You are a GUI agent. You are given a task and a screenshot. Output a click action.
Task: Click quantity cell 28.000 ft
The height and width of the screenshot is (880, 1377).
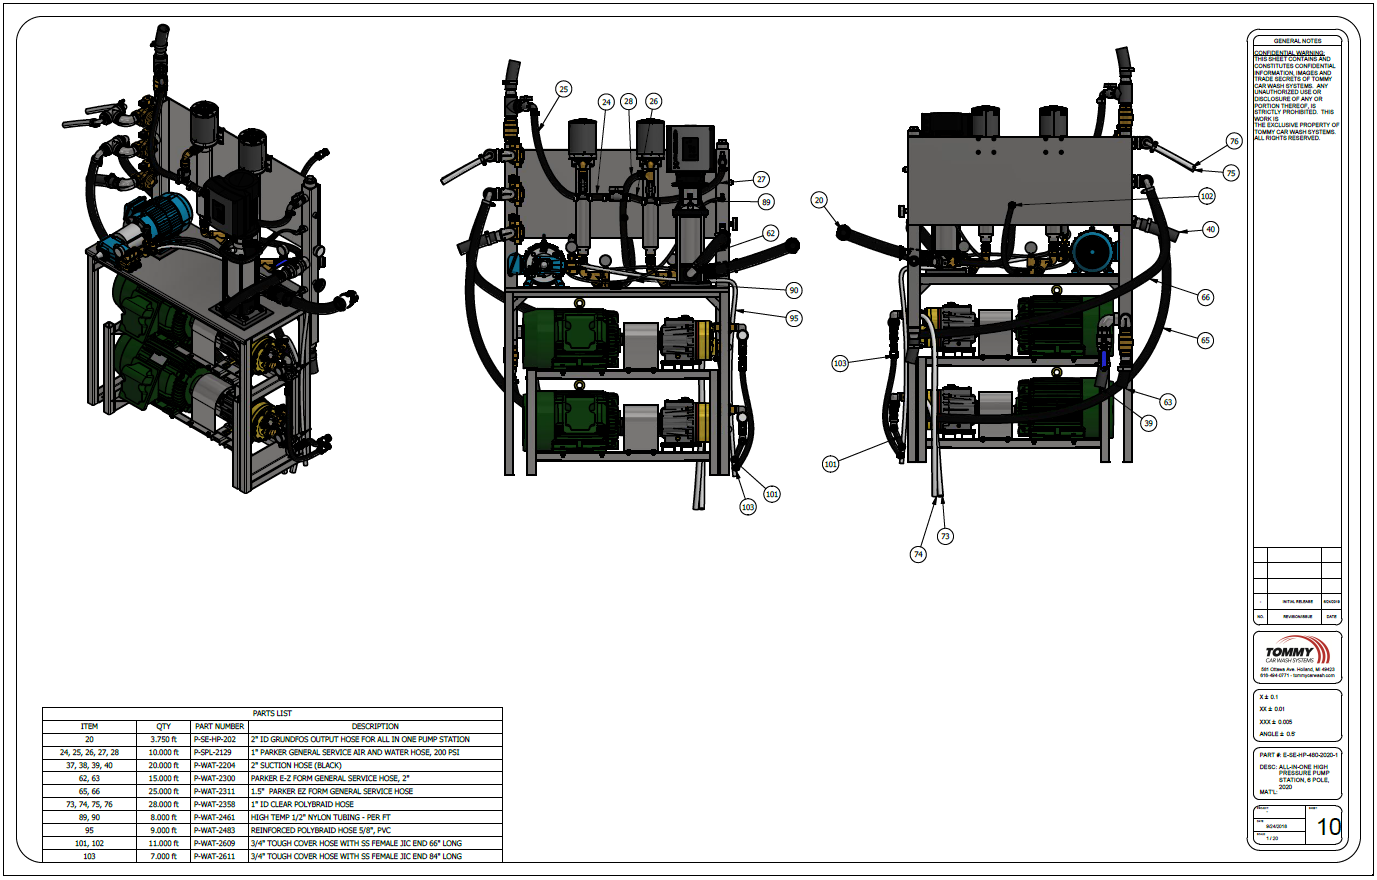click(164, 804)
